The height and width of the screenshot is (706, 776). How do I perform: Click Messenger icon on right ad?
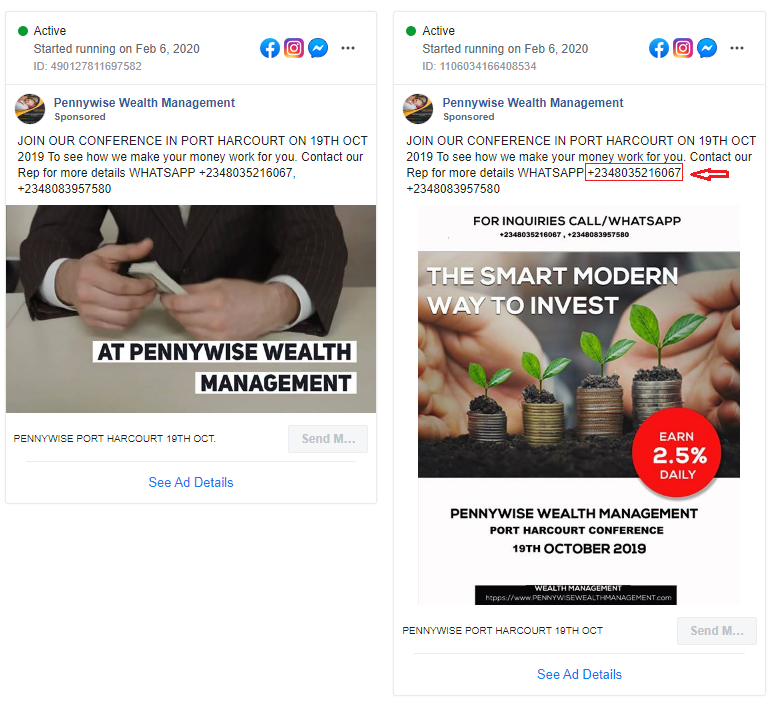tap(707, 48)
